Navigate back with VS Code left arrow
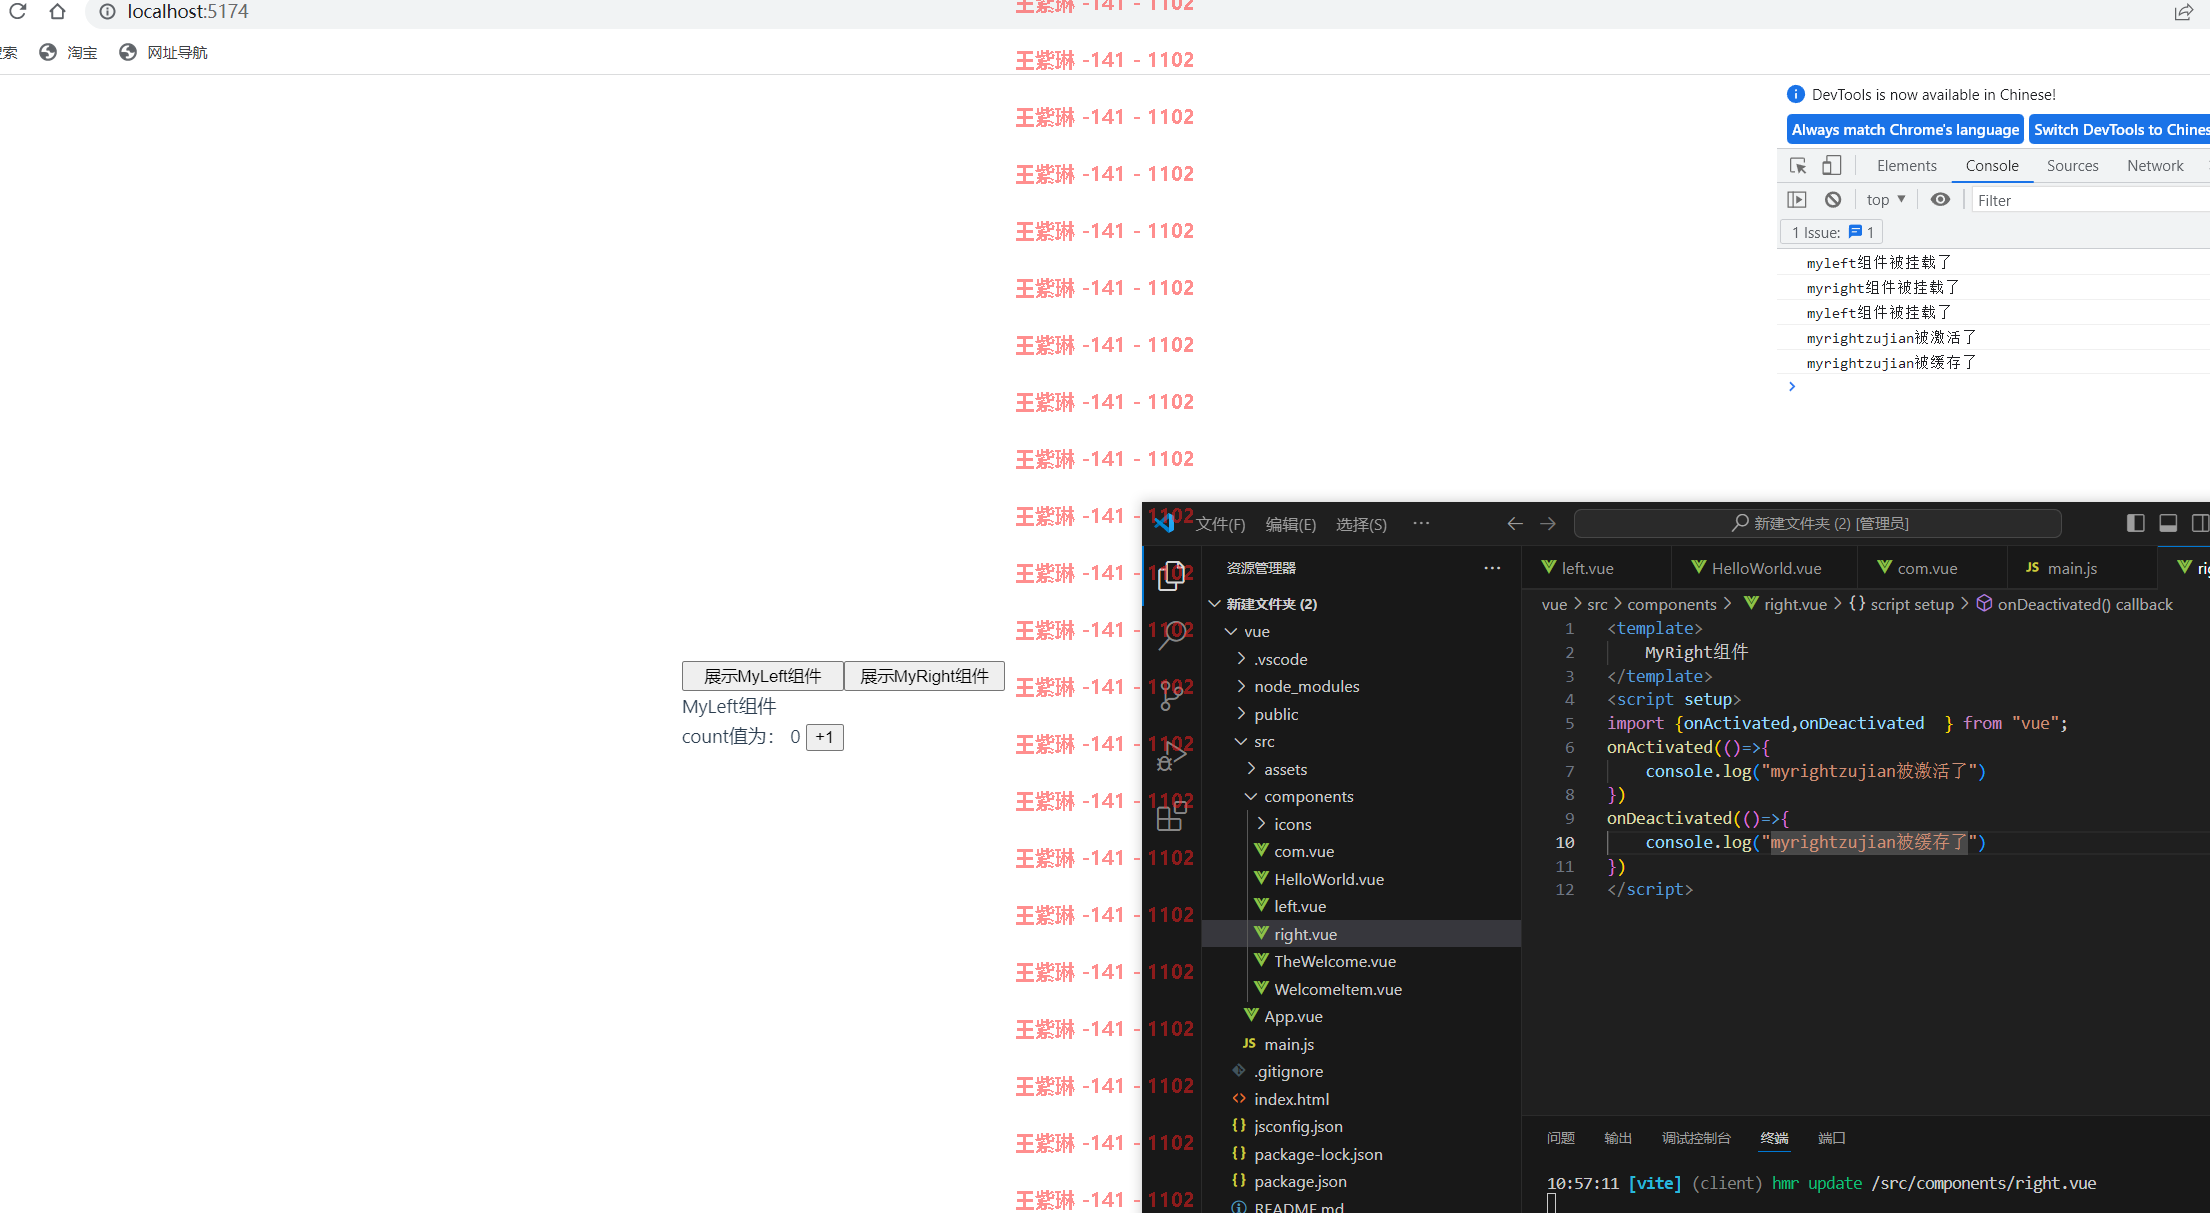 click(1515, 523)
